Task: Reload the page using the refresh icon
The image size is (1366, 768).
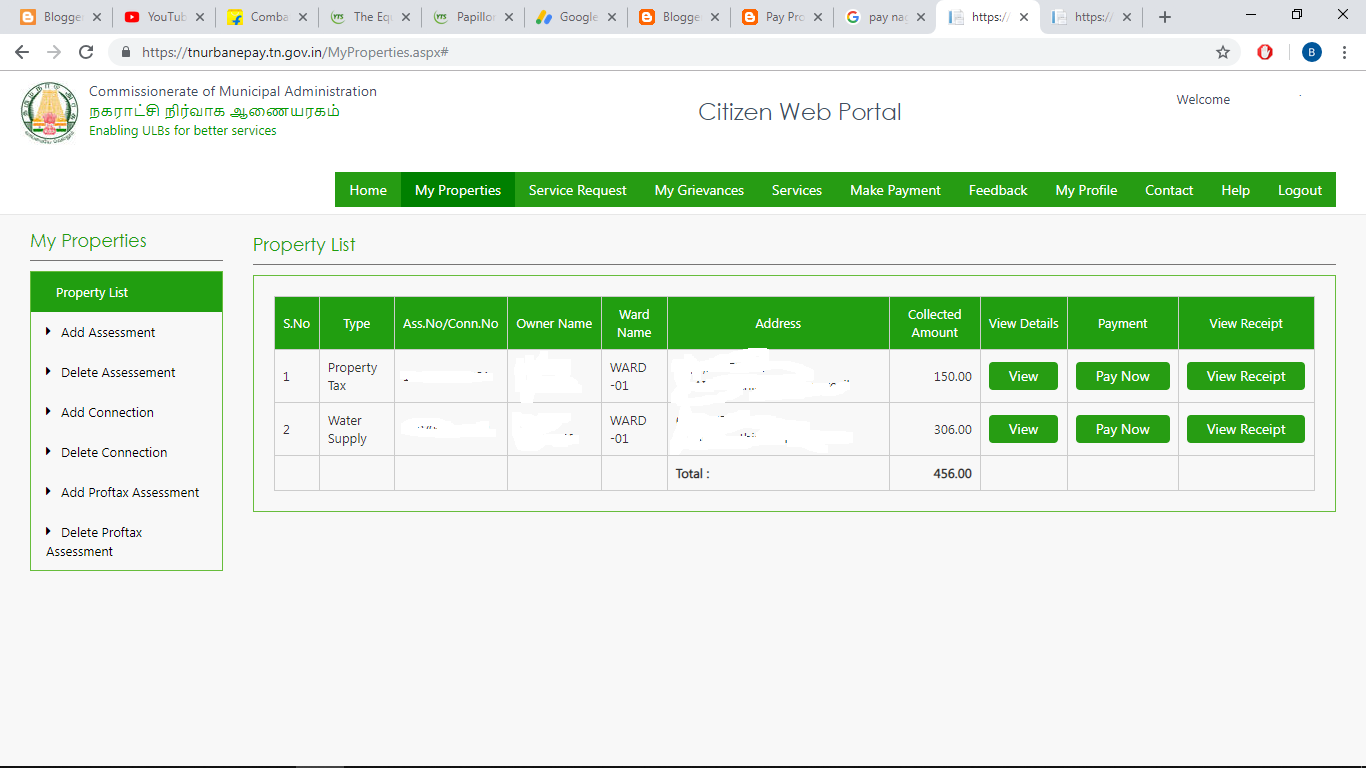Action: pyautogui.click(x=85, y=52)
